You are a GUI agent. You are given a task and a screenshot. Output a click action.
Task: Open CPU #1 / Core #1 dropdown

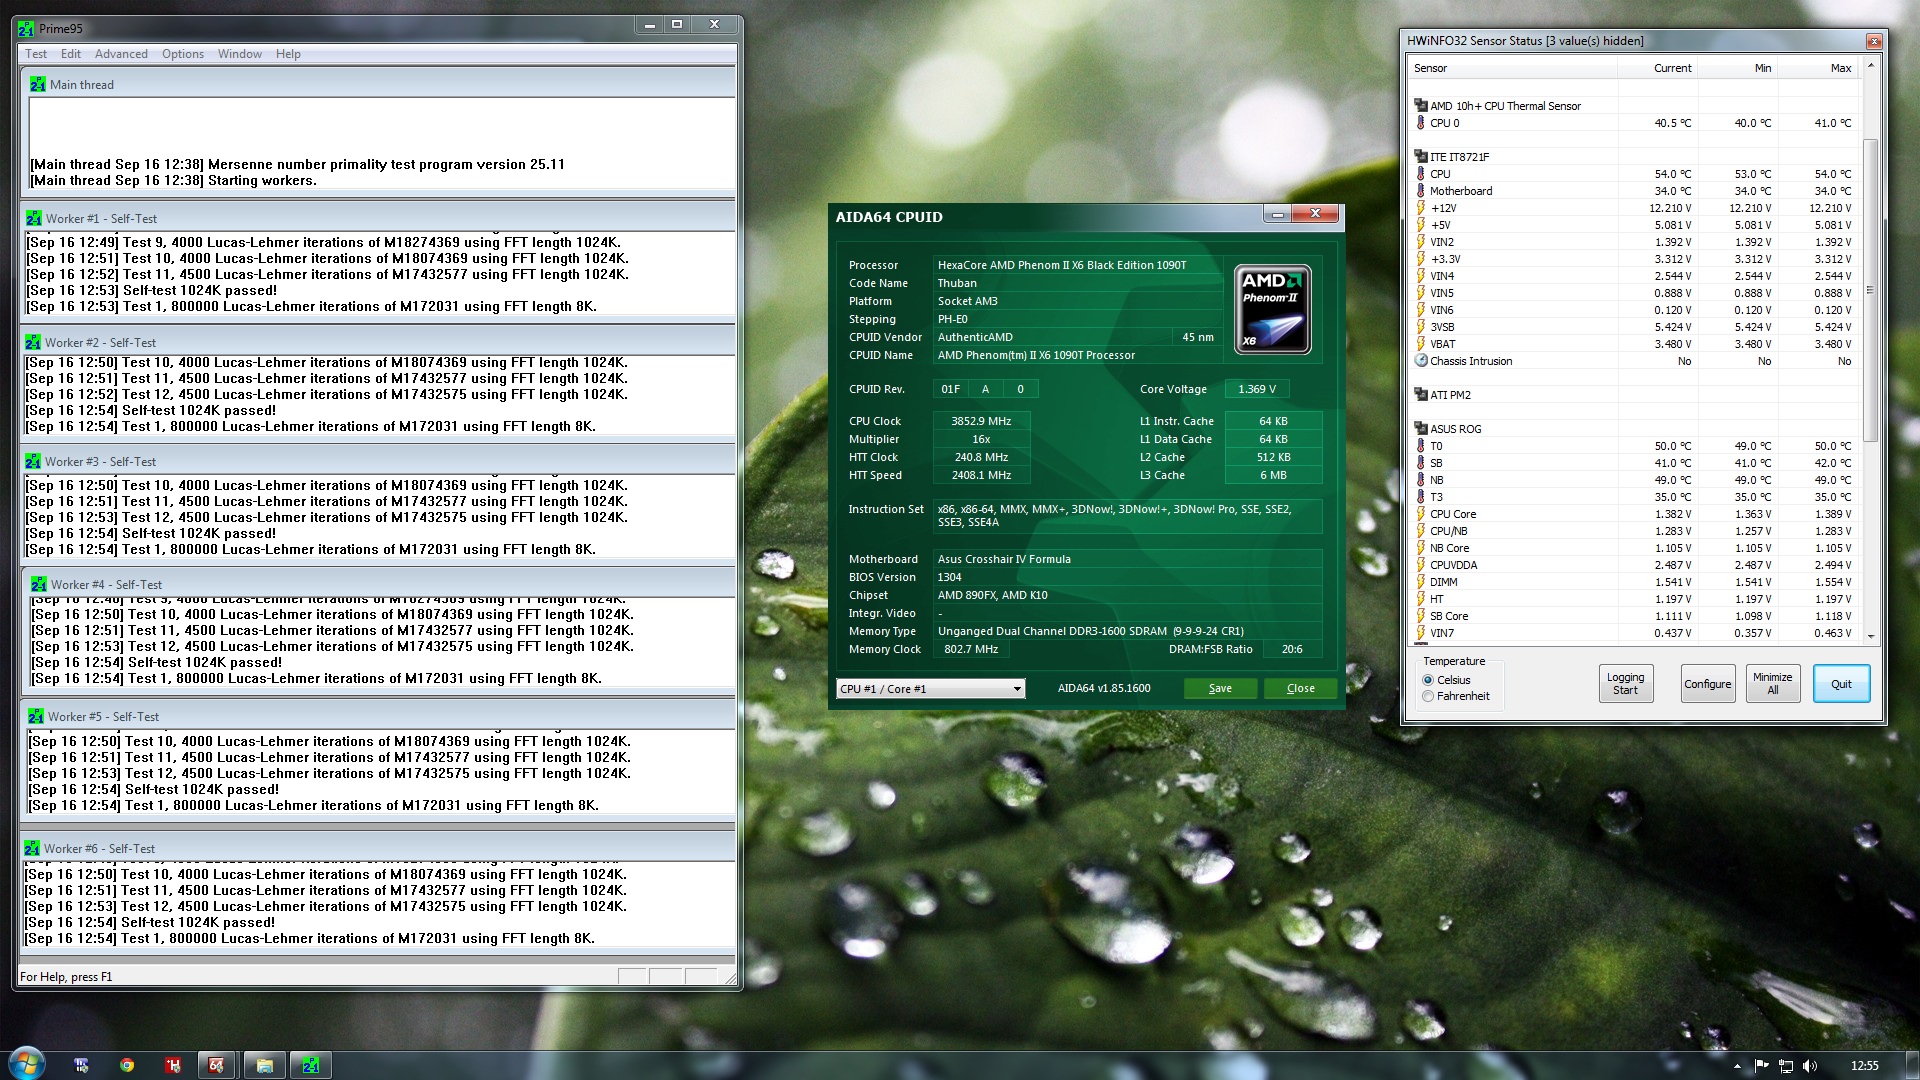click(930, 688)
